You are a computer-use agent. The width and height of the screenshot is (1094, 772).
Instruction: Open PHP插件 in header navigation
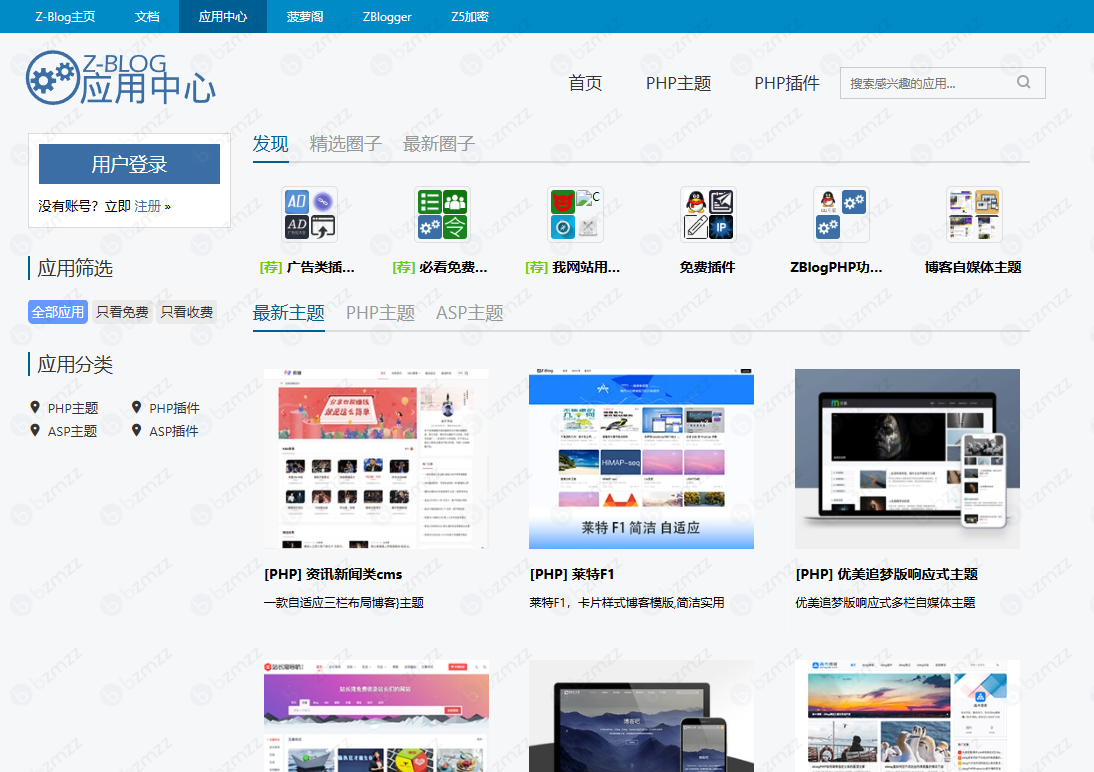click(x=787, y=83)
